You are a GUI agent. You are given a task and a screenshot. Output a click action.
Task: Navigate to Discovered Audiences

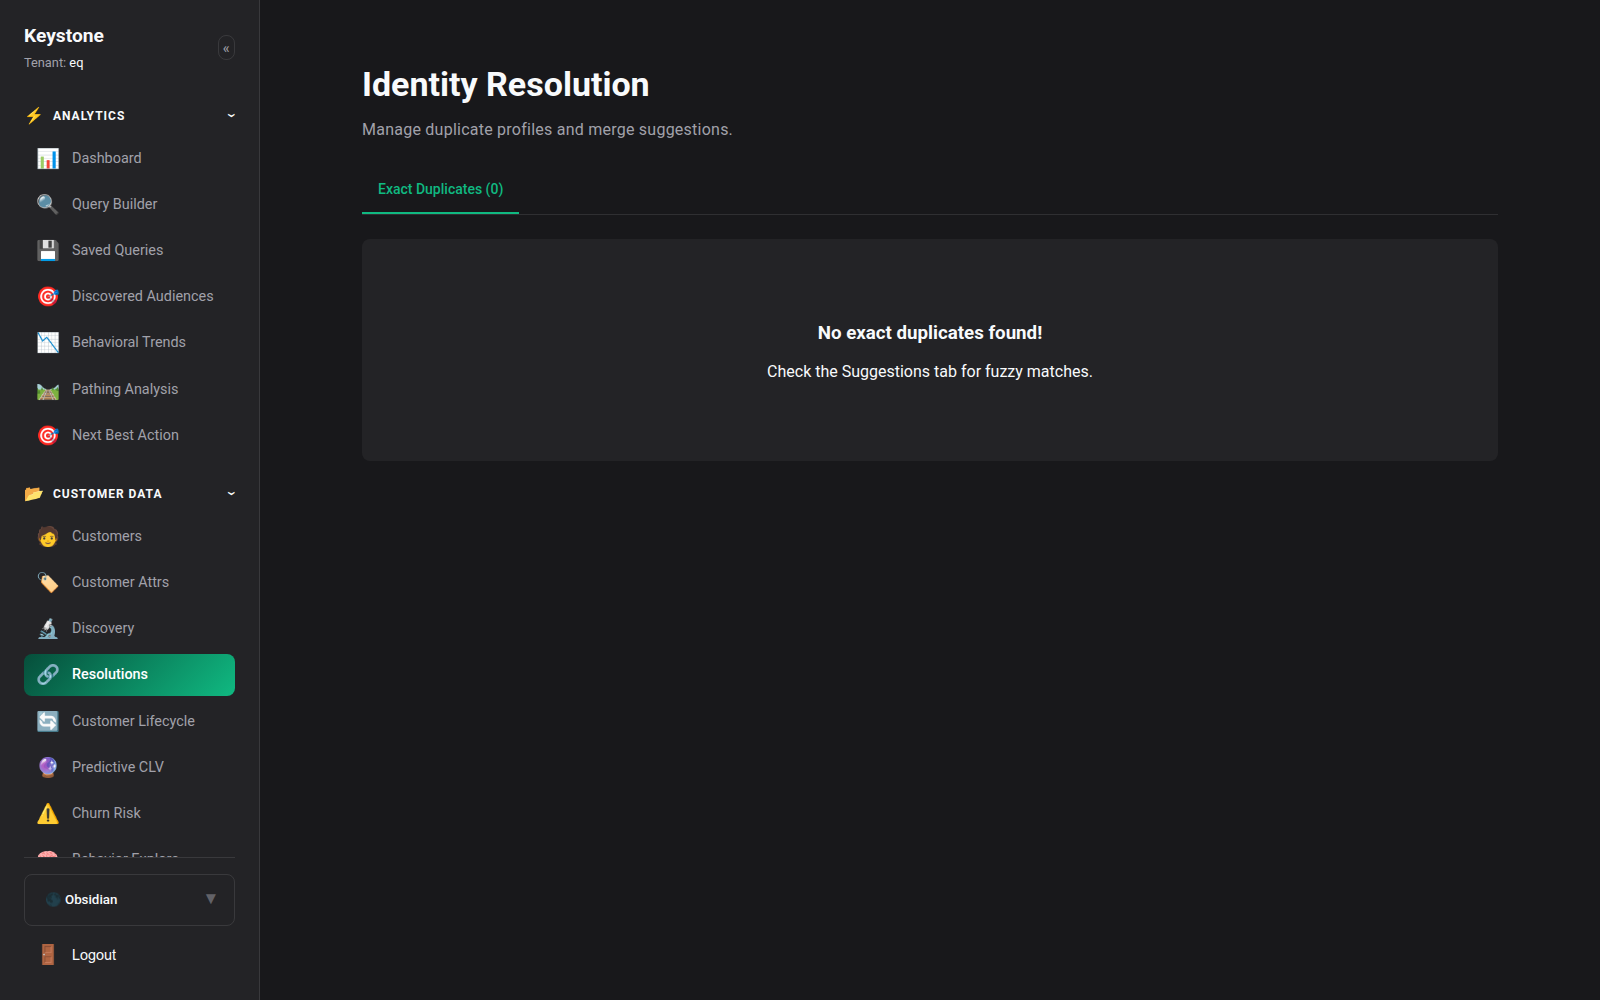(x=129, y=296)
